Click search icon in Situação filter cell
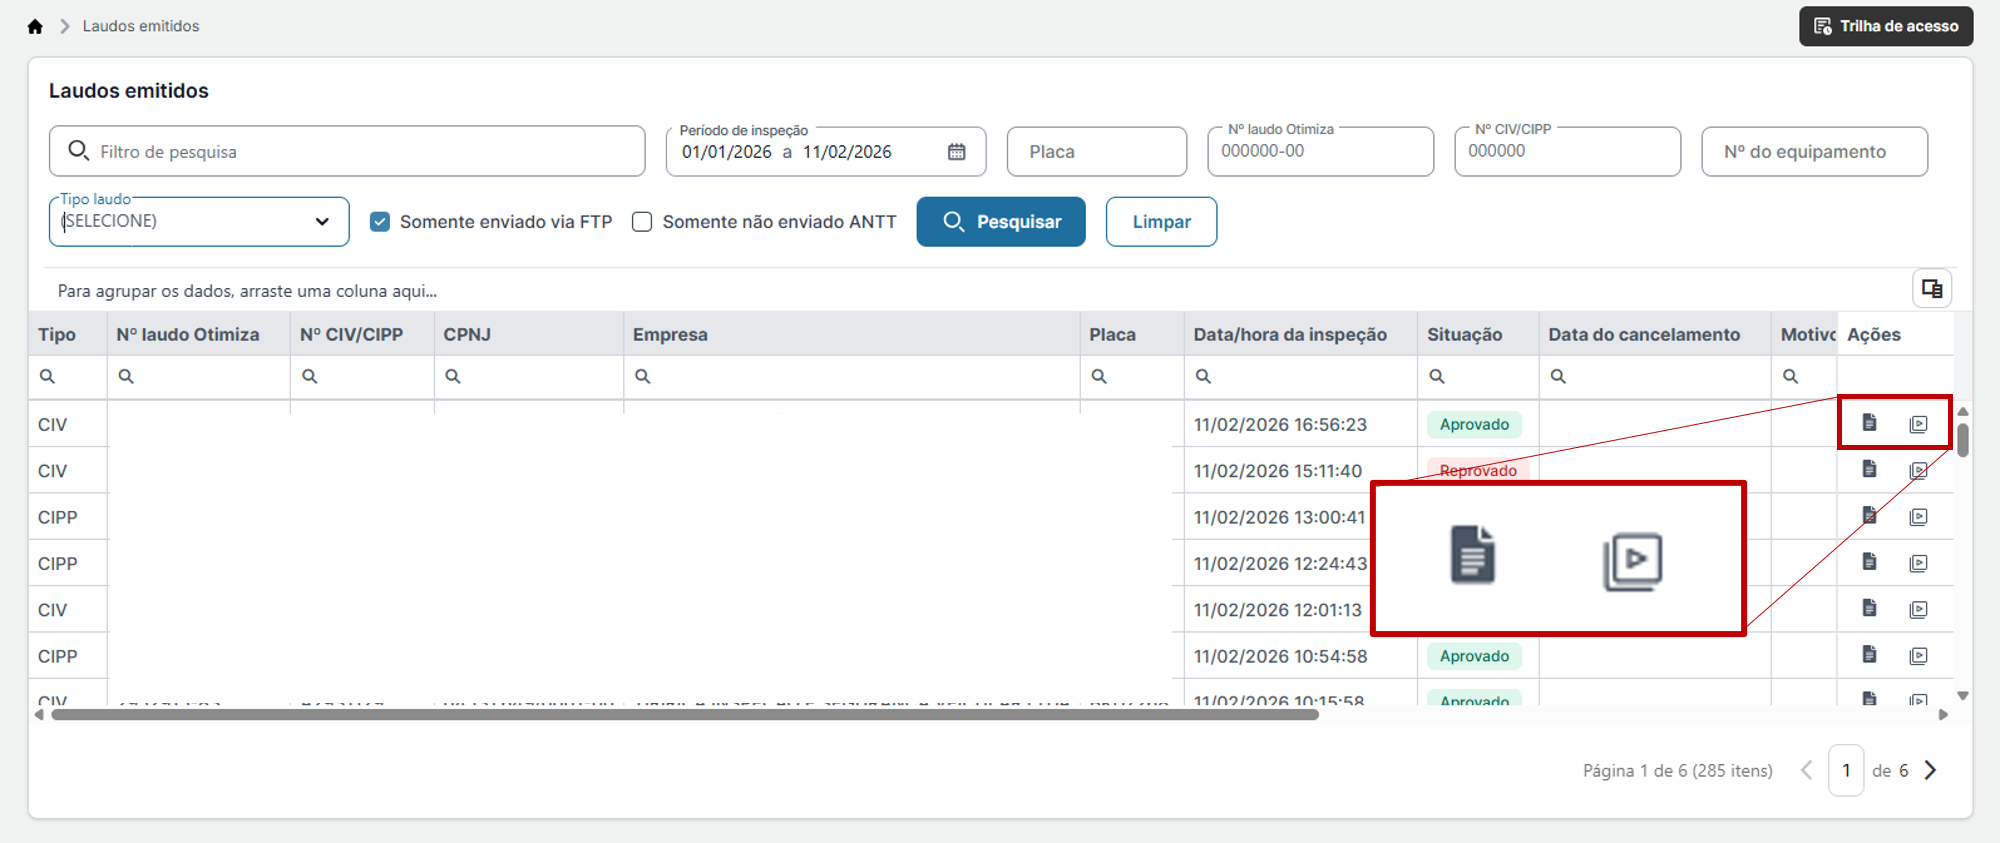The height and width of the screenshot is (843, 2000). click(x=1437, y=377)
